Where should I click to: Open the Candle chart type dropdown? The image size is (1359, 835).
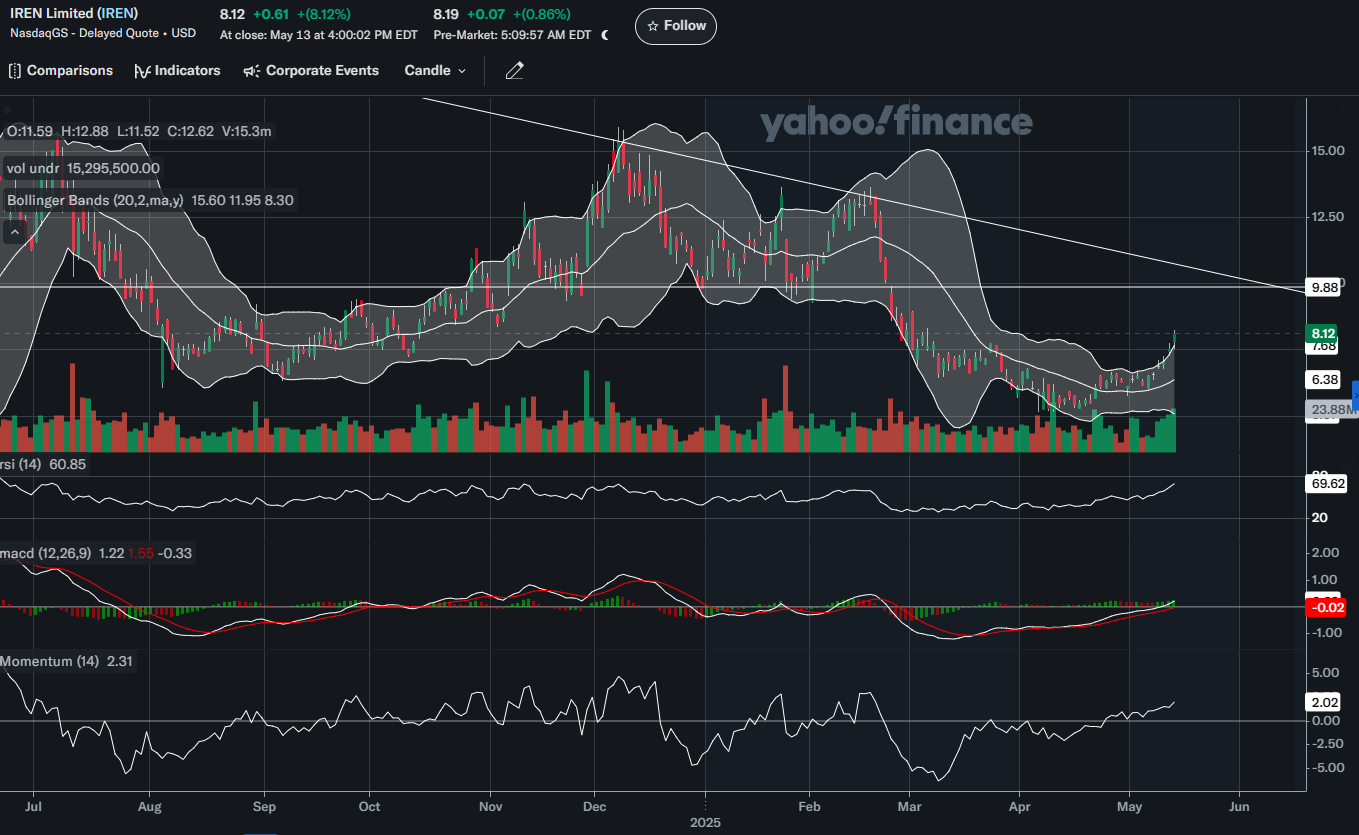435,71
